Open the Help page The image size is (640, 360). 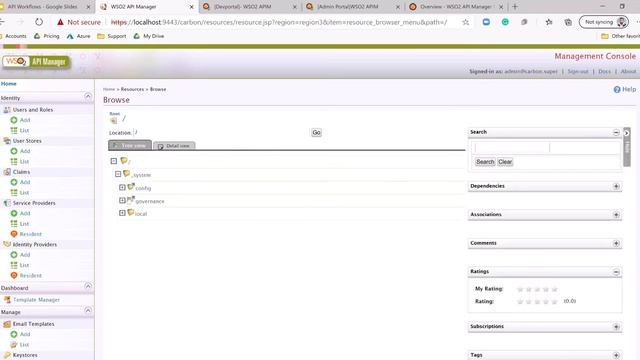click(624, 89)
